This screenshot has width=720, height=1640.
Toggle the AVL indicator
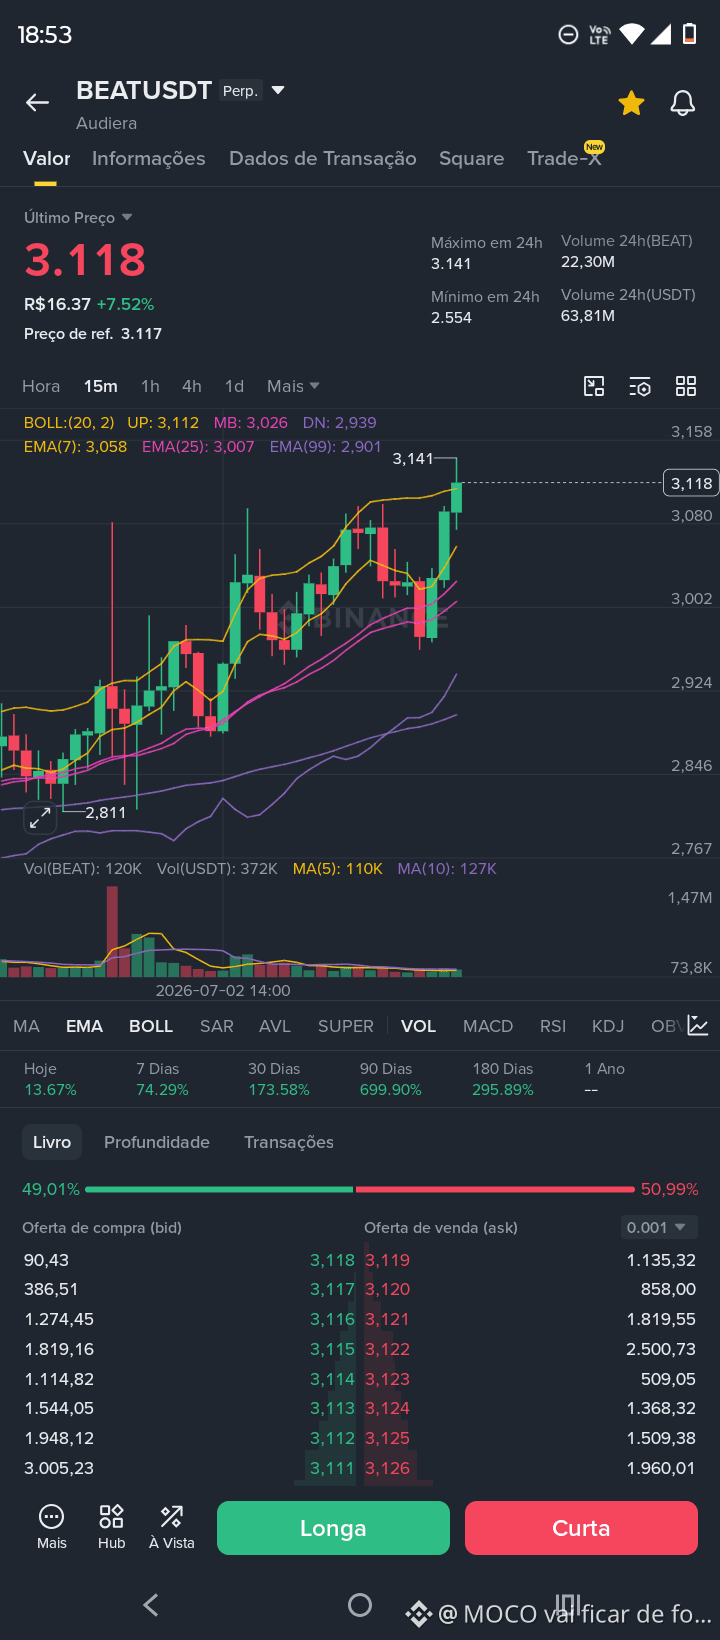275,1026
